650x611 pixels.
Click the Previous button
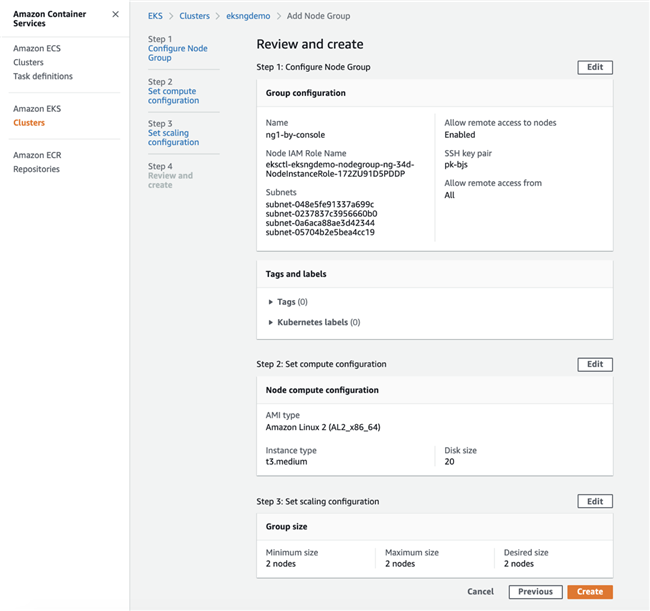[535, 592]
